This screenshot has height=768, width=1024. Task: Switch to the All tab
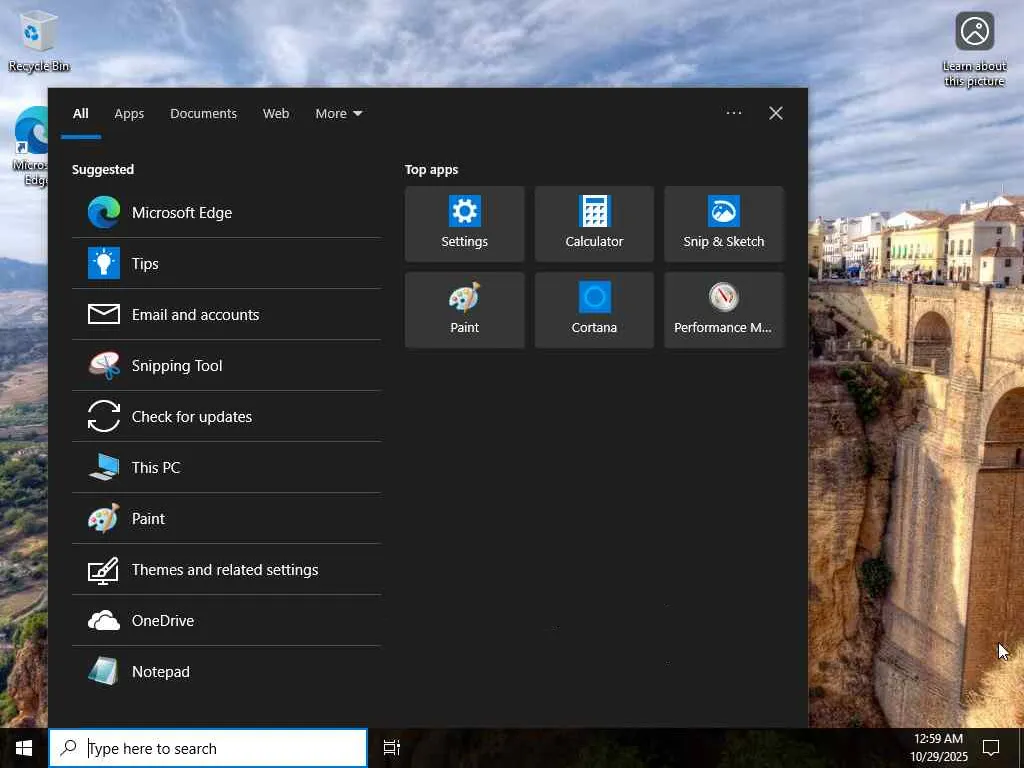click(x=80, y=114)
